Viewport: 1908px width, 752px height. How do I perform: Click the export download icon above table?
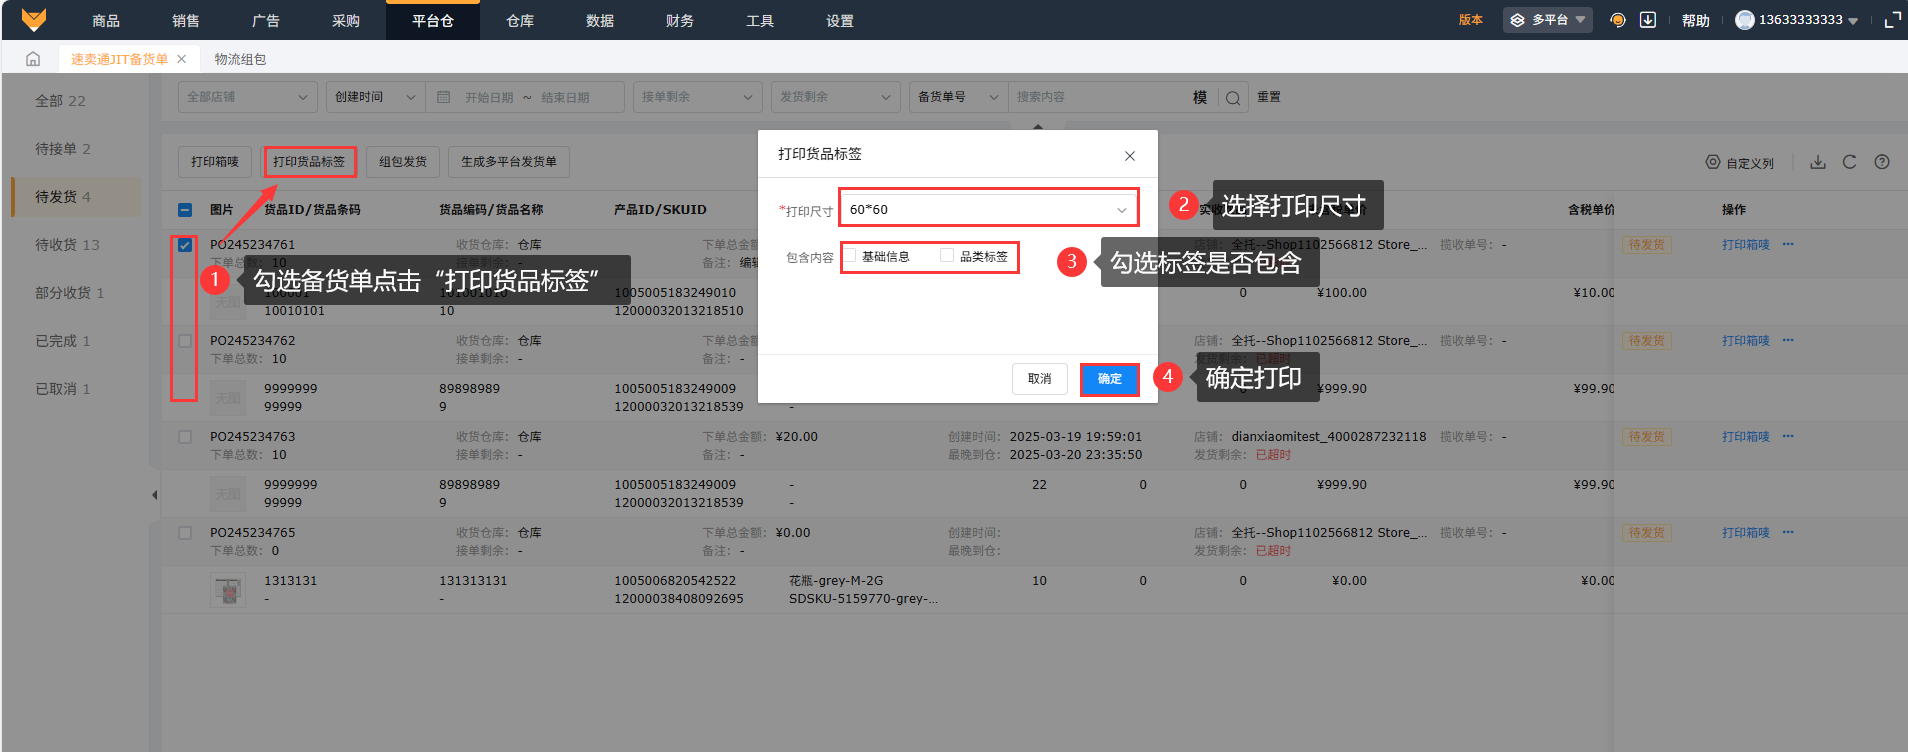pyautogui.click(x=1818, y=162)
